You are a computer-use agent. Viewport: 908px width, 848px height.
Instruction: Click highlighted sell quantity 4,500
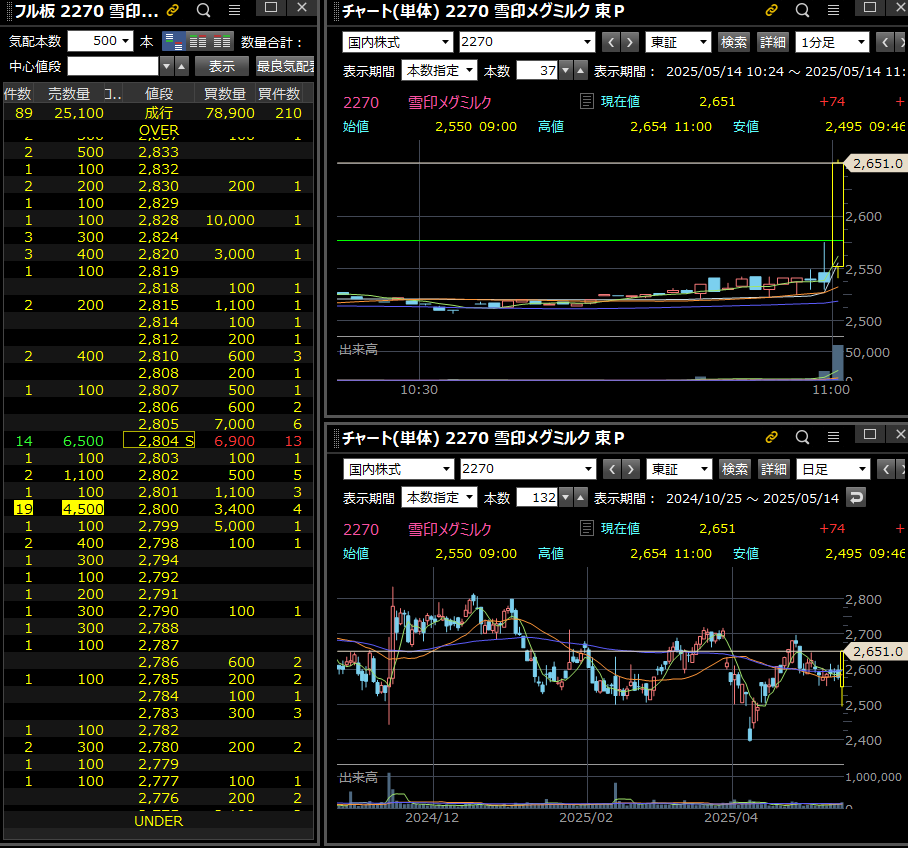[83, 509]
